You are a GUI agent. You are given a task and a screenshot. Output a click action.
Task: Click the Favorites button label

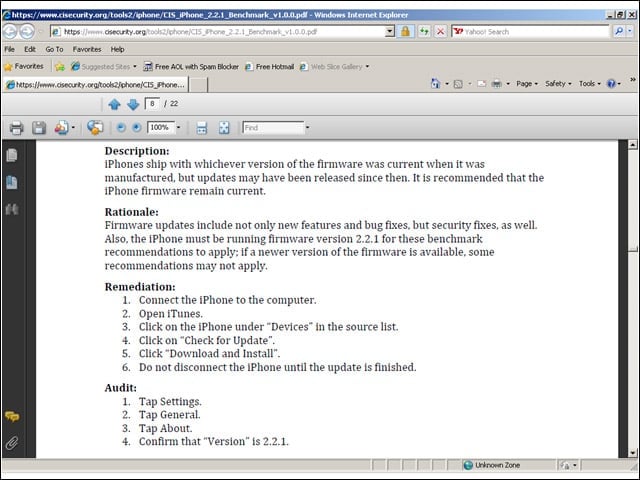click(29, 66)
